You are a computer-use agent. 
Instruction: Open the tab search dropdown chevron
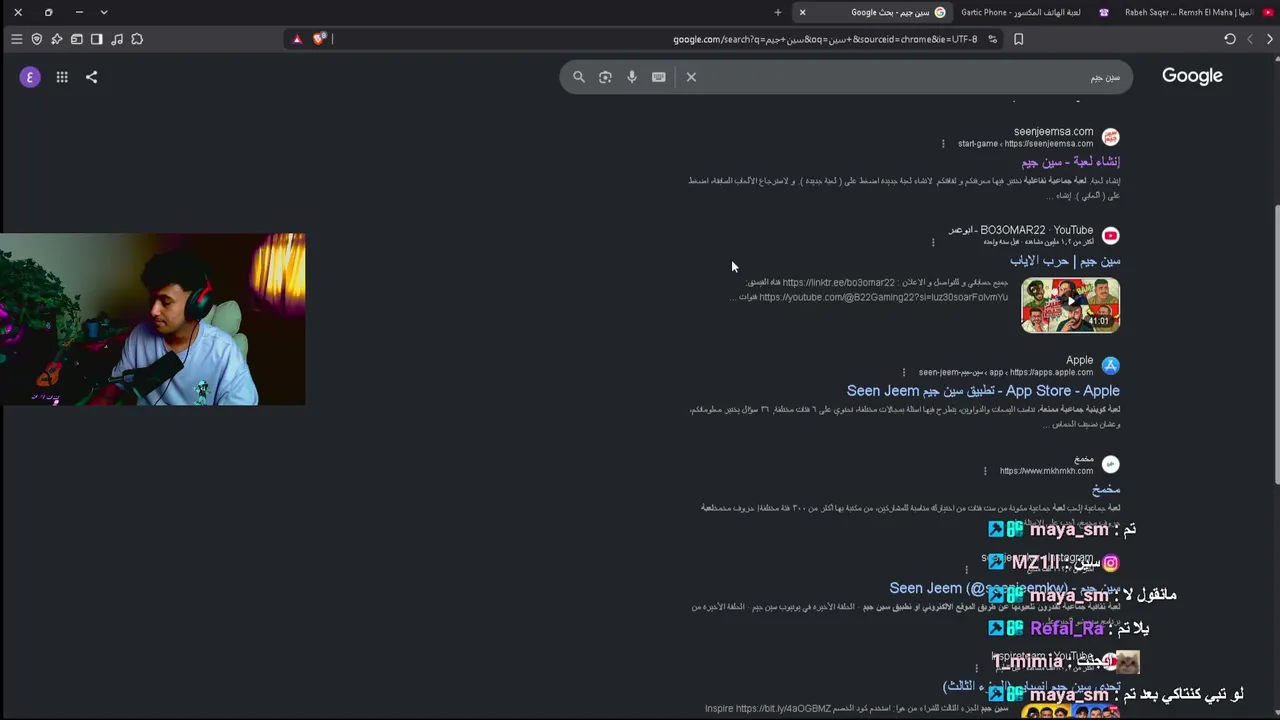[x=103, y=12]
